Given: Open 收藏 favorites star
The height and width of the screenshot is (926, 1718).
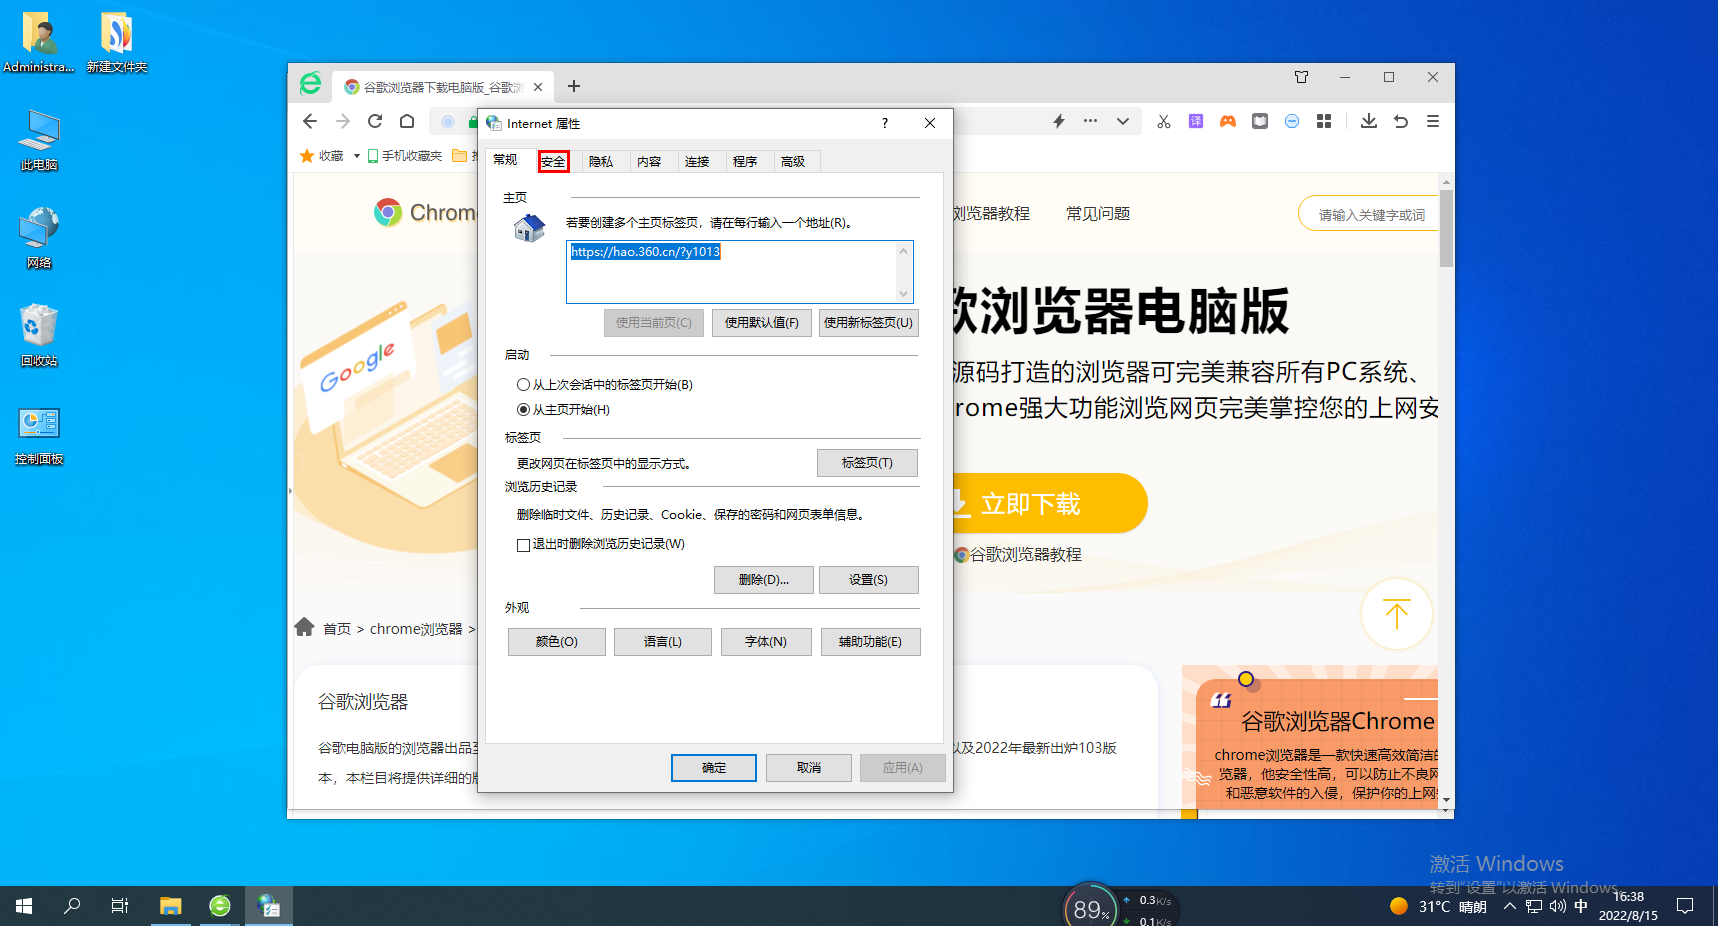Looking at the screenshot, I should pos(322,156).
